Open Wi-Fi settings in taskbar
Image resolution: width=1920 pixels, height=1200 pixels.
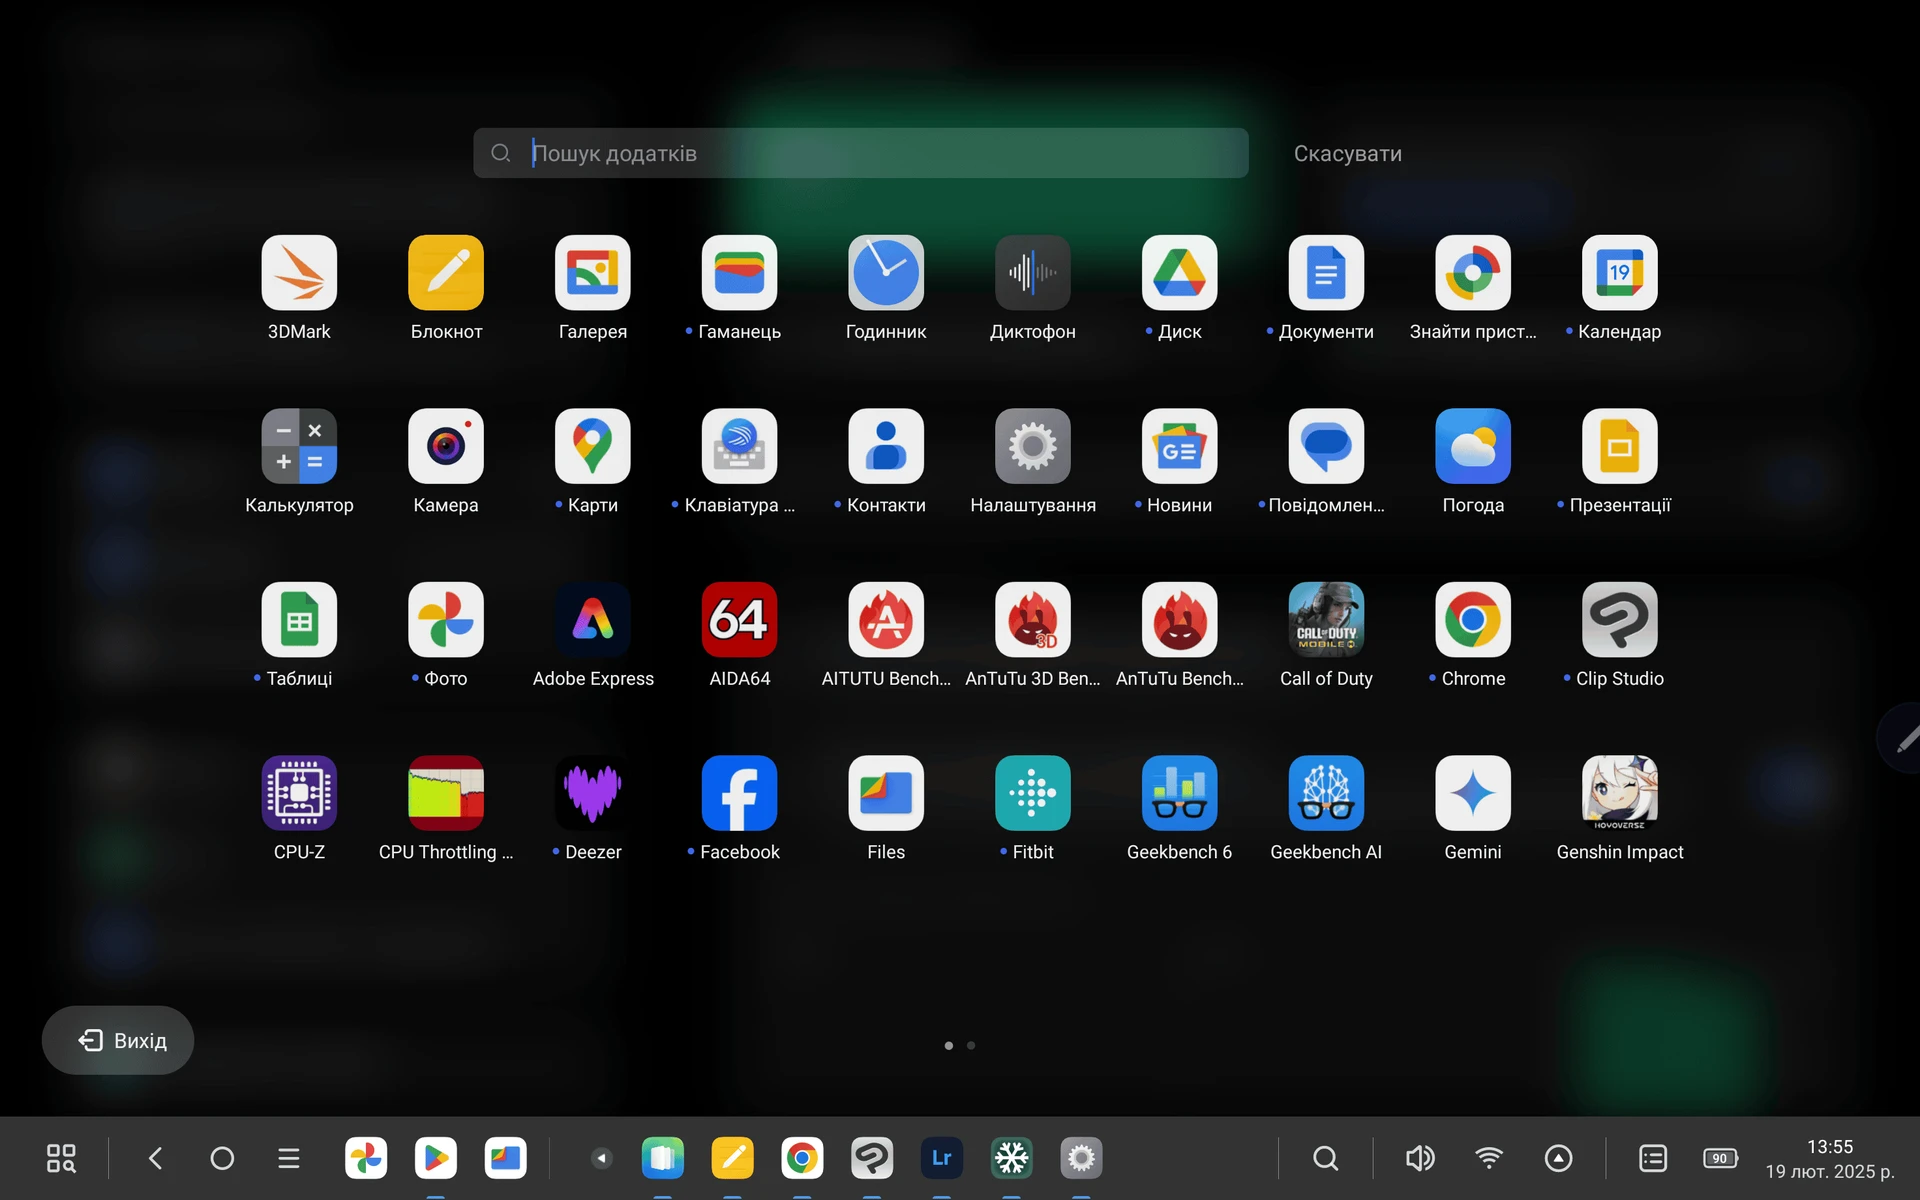pos(1489,1158)
